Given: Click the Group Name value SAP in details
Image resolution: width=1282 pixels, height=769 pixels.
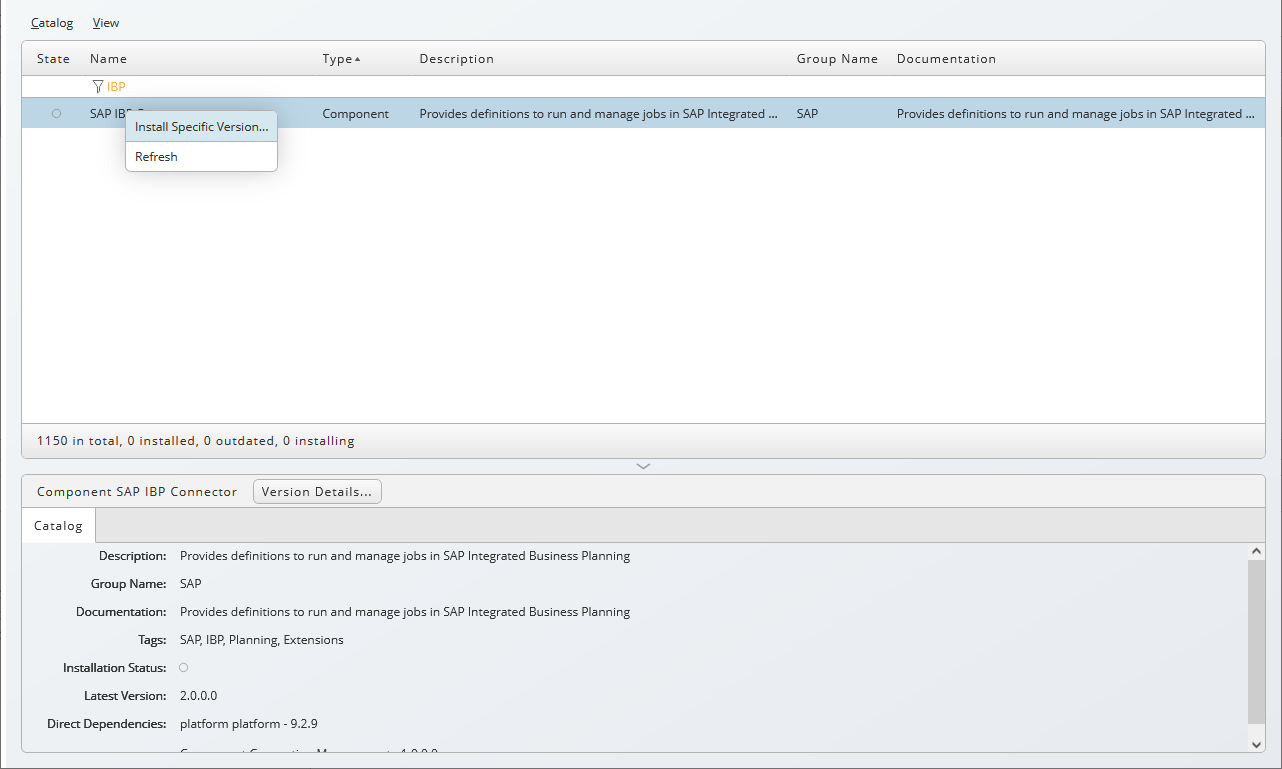Looking at the screenshot, I should click(x=191, y=584).
